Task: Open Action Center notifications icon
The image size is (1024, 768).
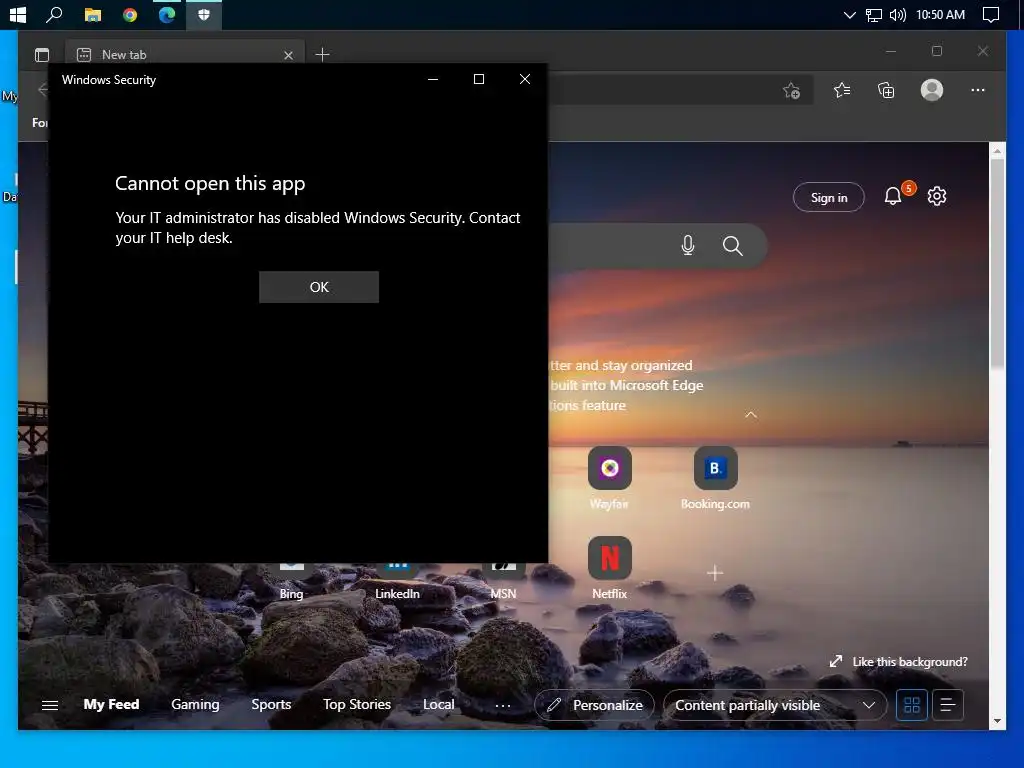Action: point(991,14)
